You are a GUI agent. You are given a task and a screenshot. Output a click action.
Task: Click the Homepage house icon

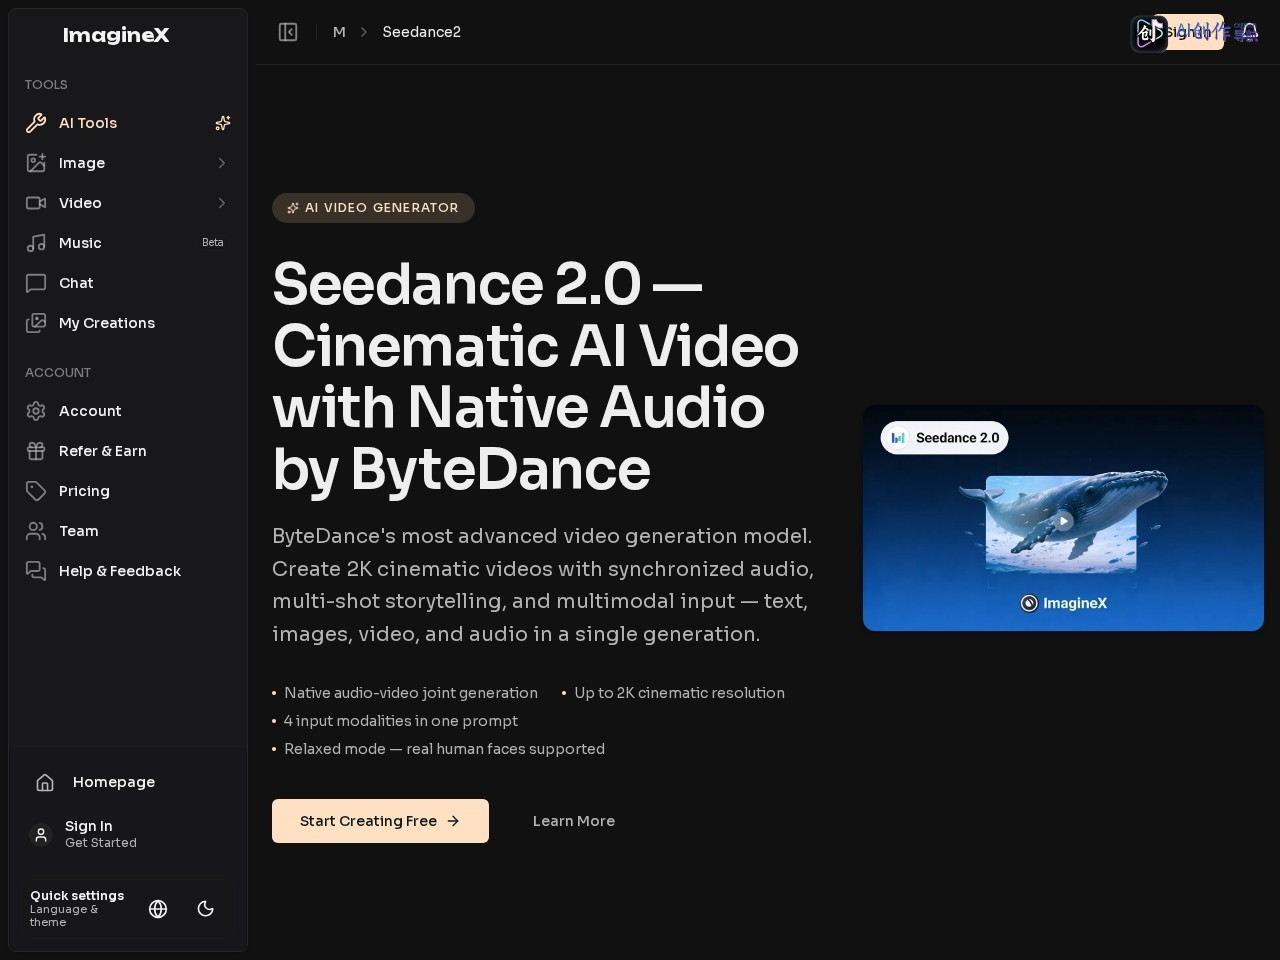pos(45,782)
